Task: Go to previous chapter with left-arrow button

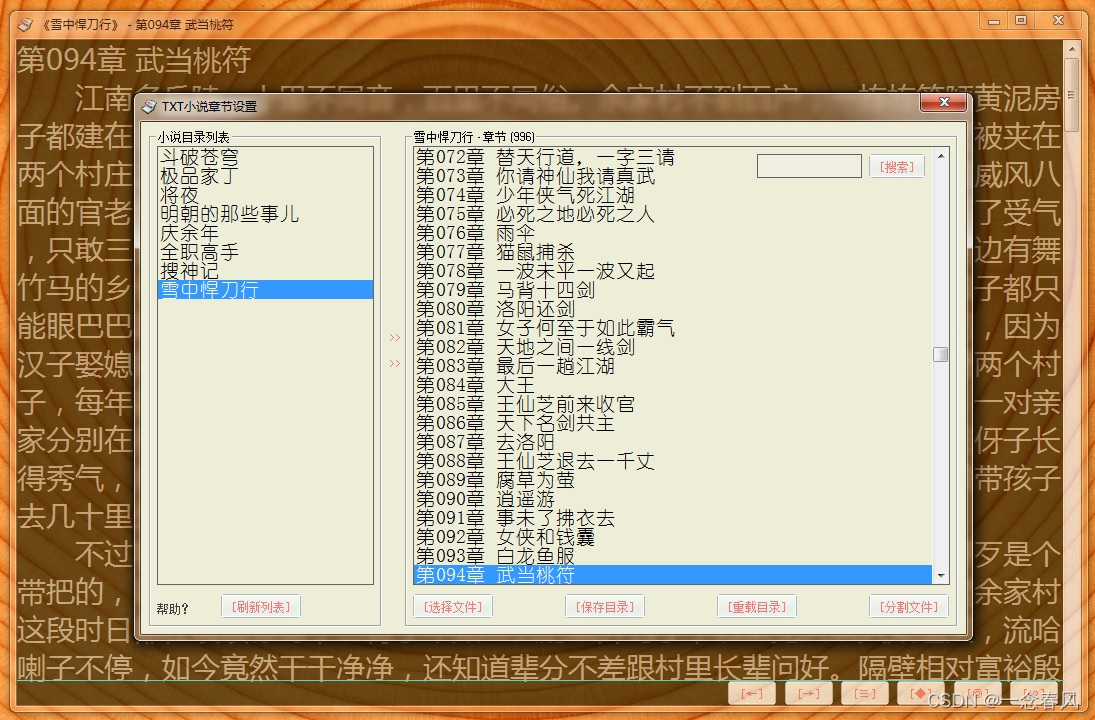Action: tap(752, 693)
